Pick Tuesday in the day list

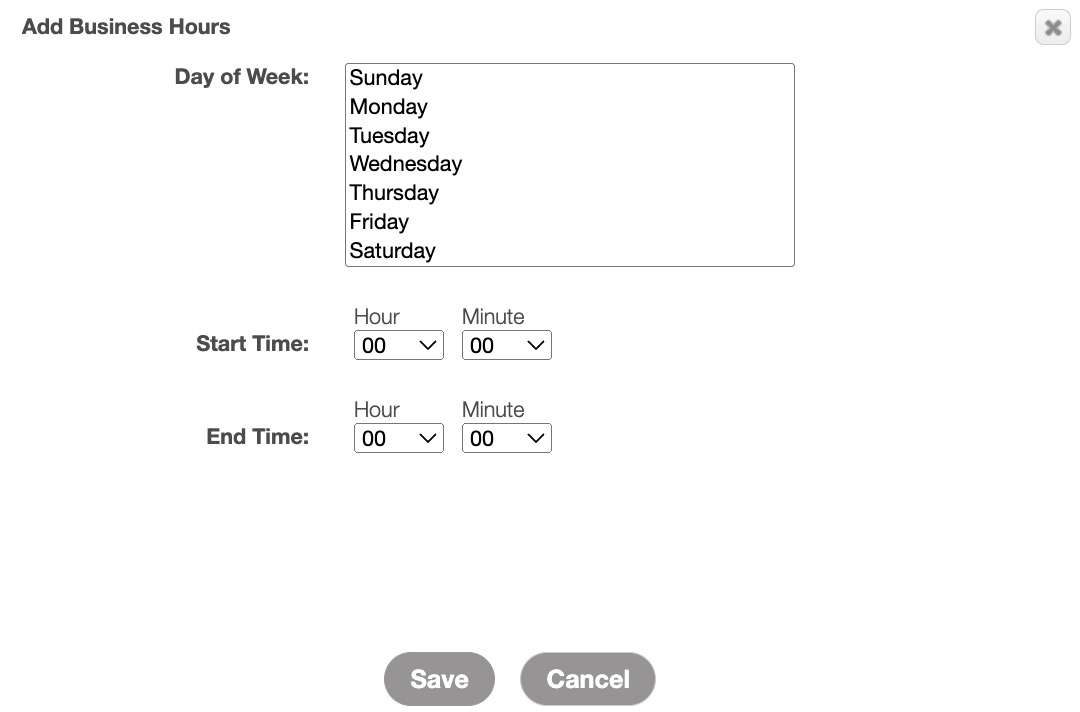[x=389, y=136]
